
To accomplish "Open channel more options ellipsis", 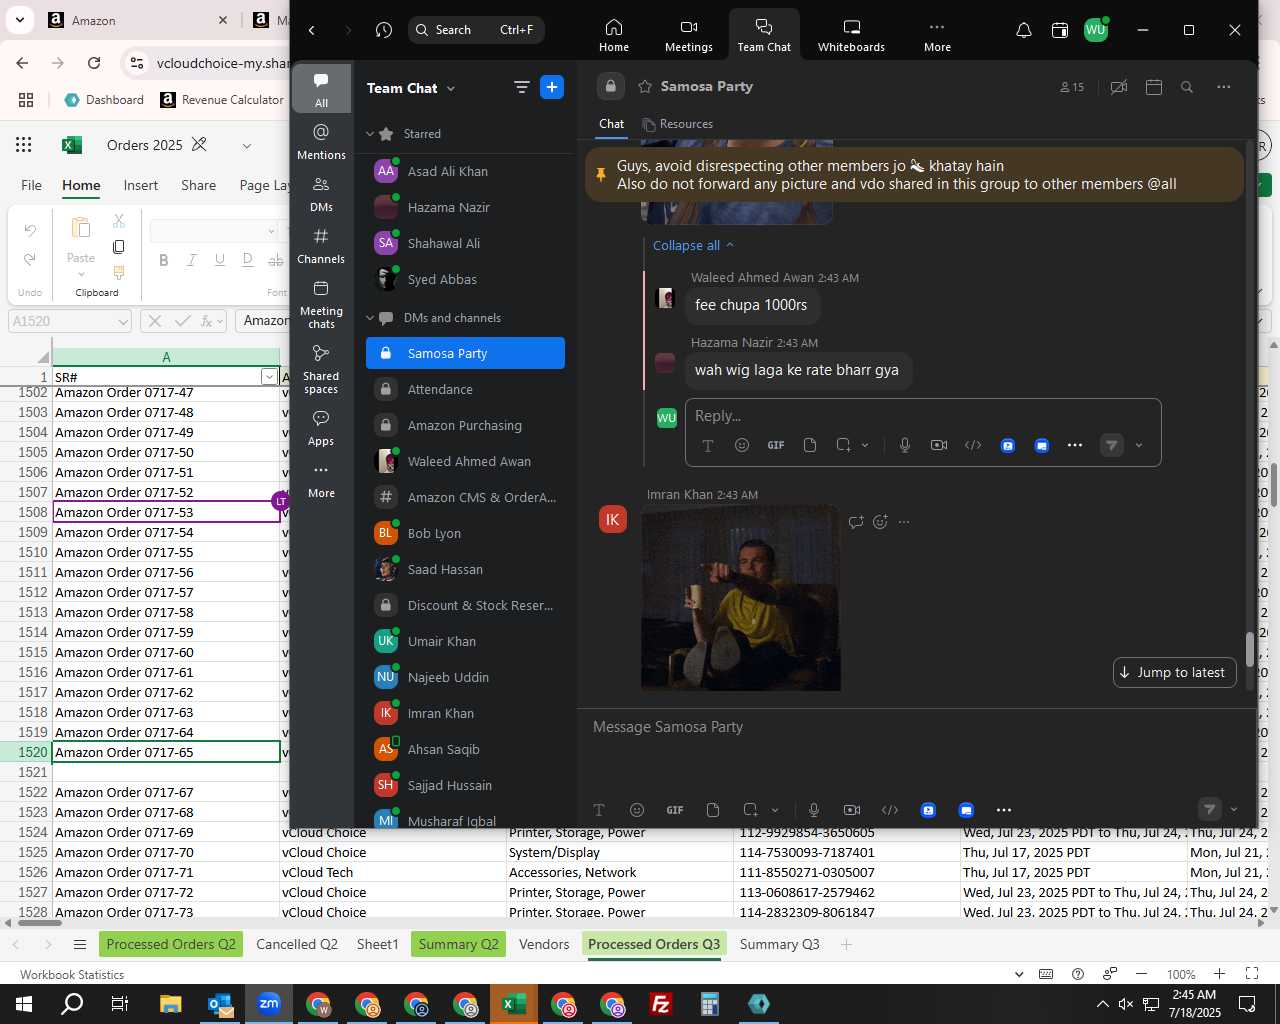I will coord(1223,87).
